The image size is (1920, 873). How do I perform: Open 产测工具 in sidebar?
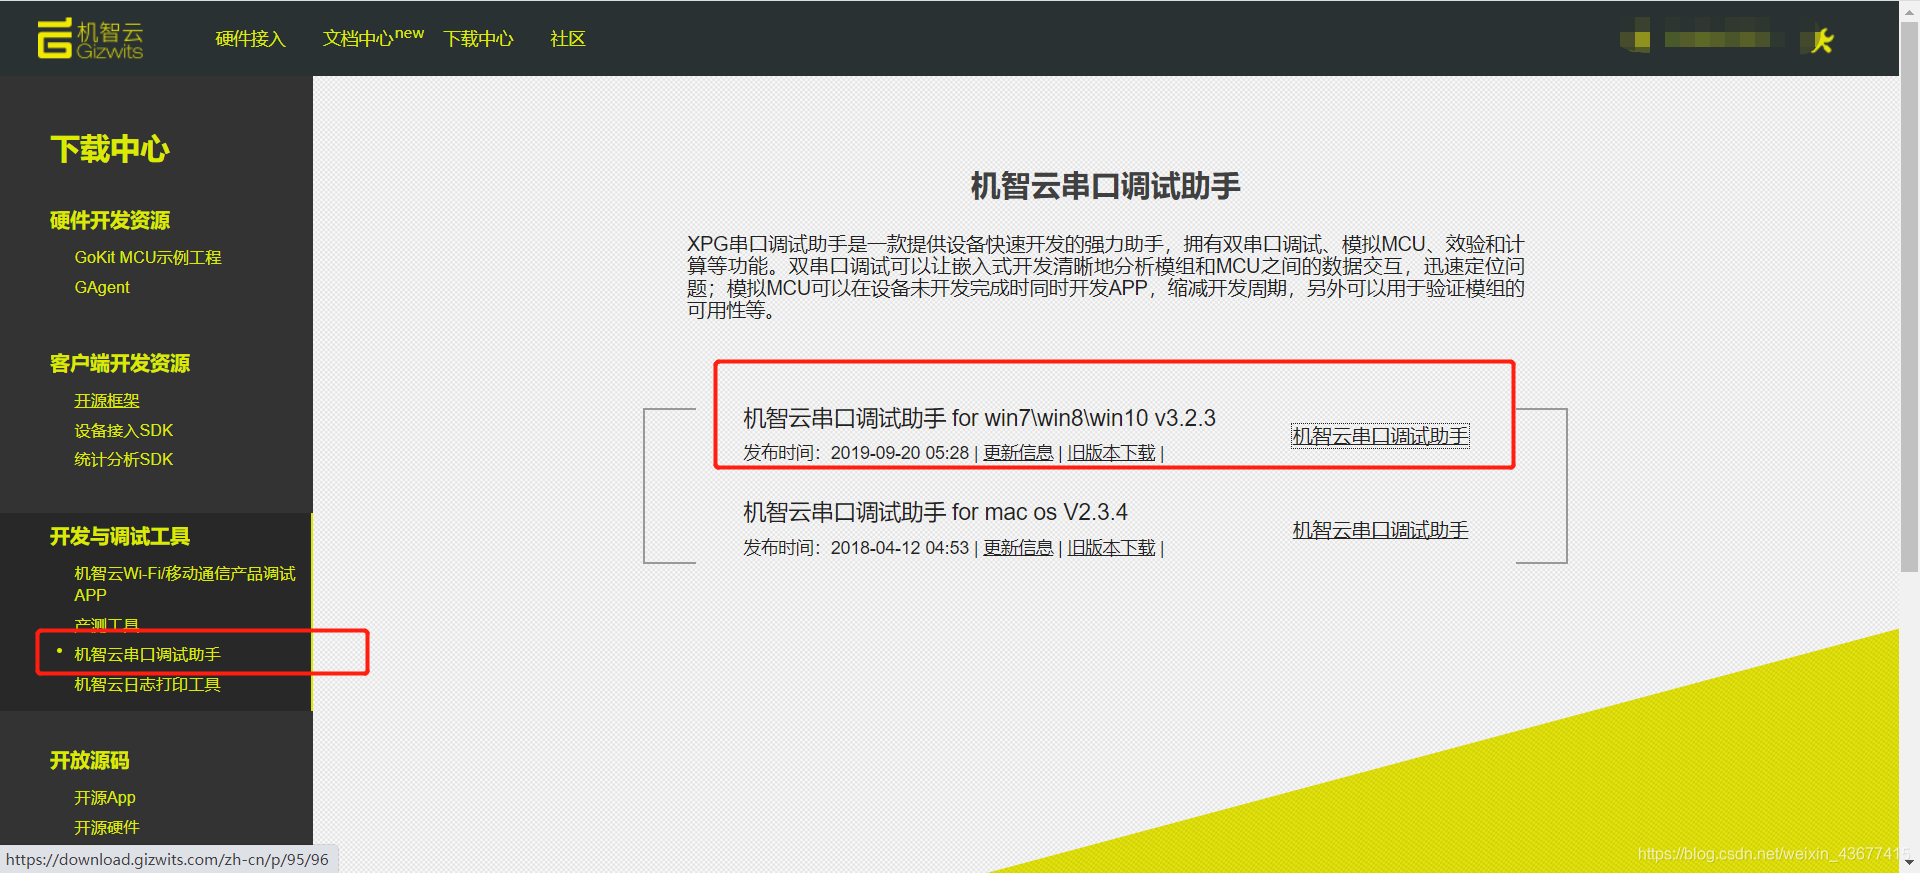[107, 625]
